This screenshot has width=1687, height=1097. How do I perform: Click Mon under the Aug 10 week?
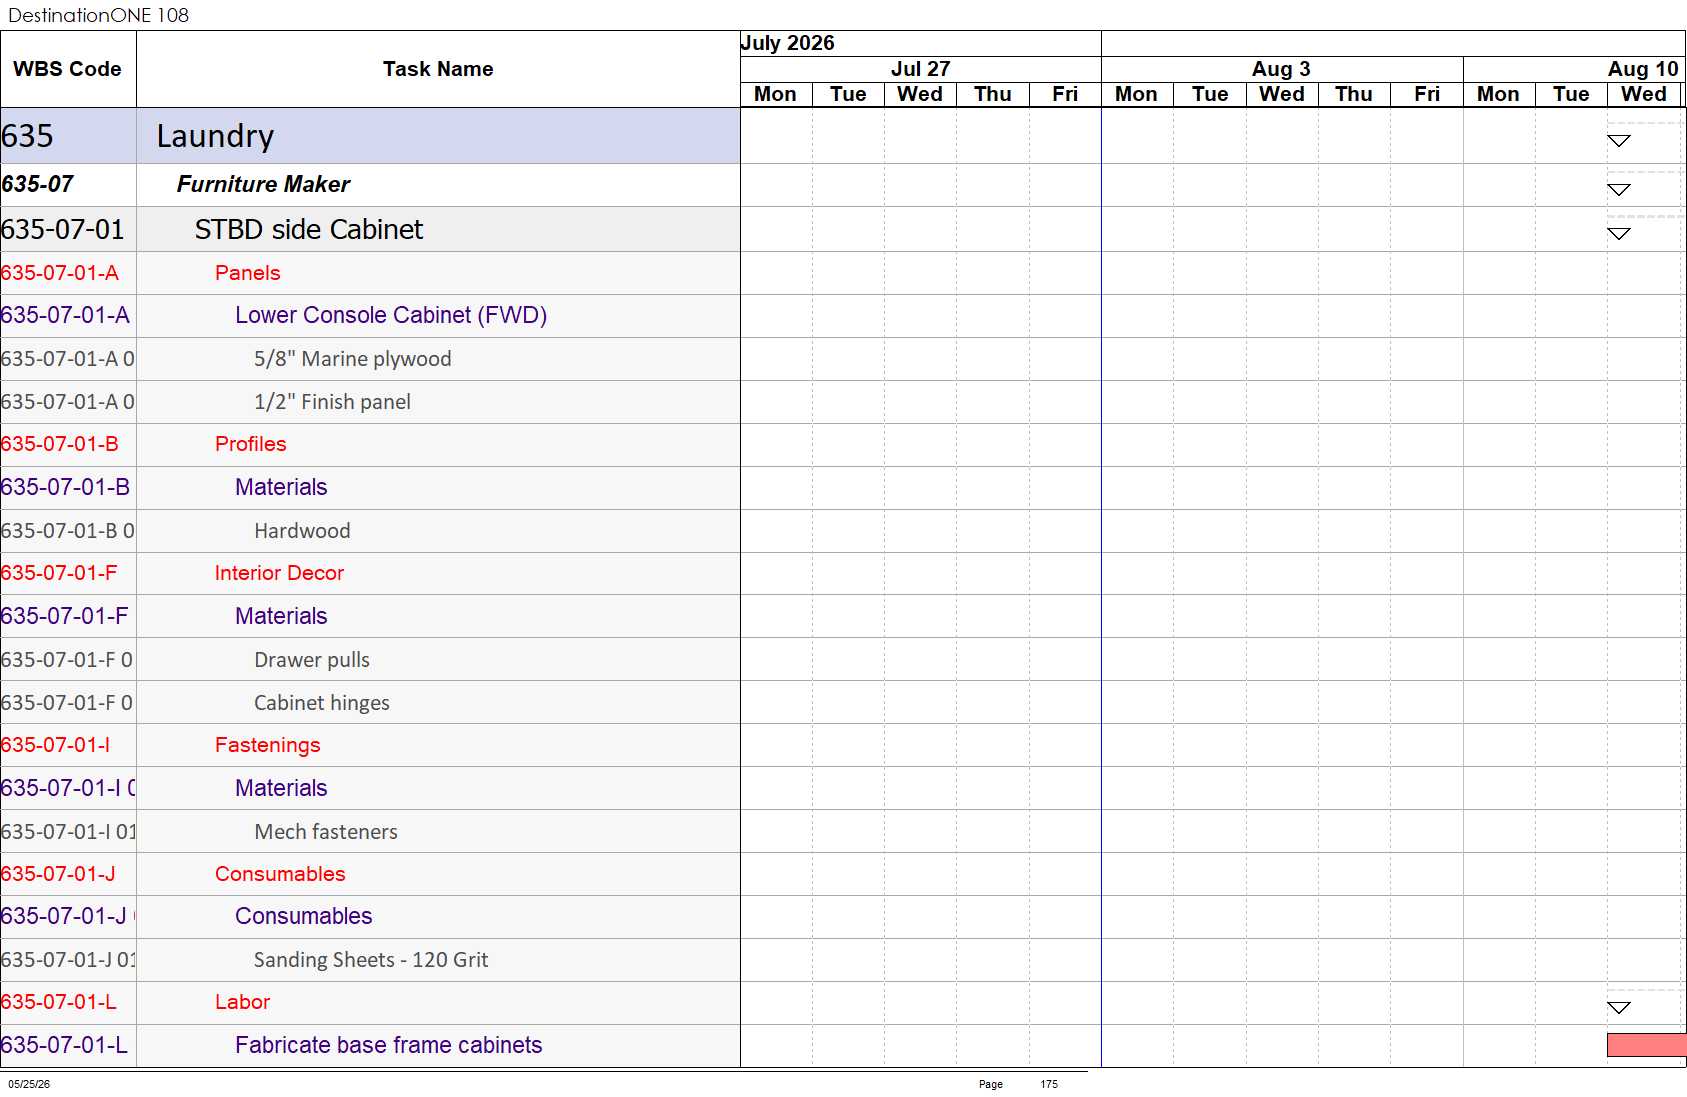point(1498,94)
